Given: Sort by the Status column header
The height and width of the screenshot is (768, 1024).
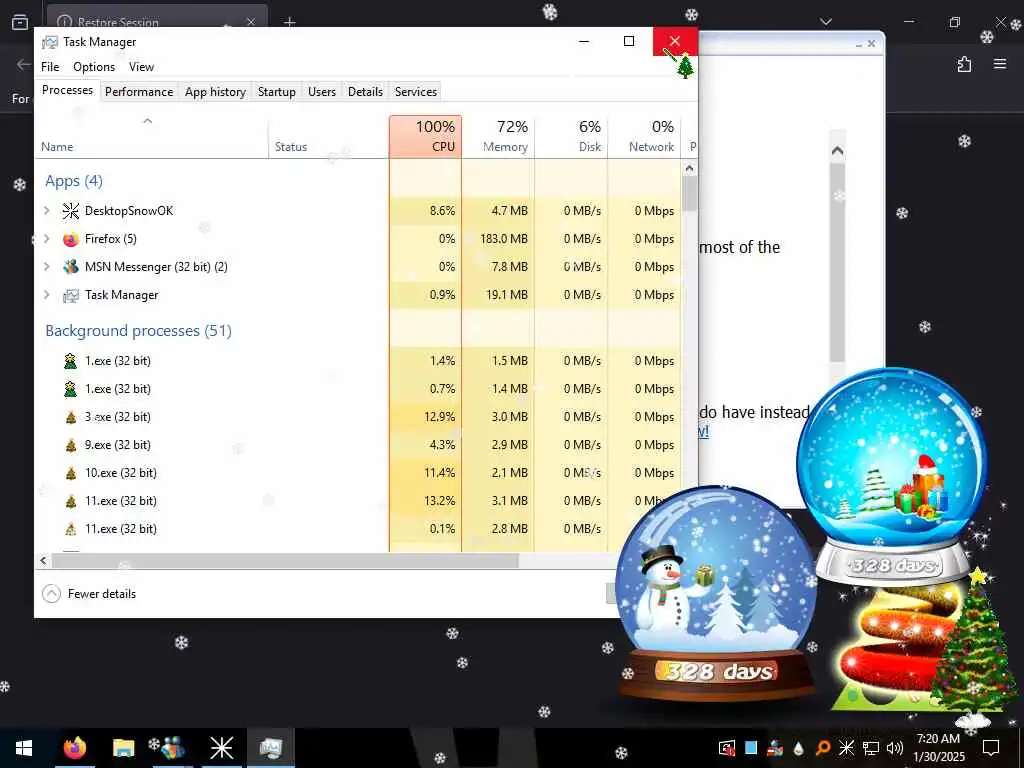Looking at the screenshot, I should 328,136.
